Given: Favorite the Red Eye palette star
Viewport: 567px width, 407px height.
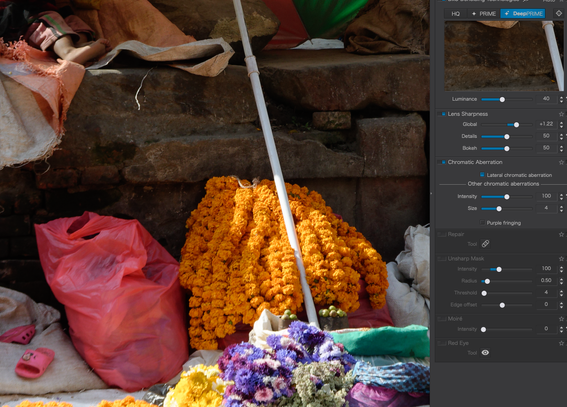Looking at the screenshot, I should (561, 343).
